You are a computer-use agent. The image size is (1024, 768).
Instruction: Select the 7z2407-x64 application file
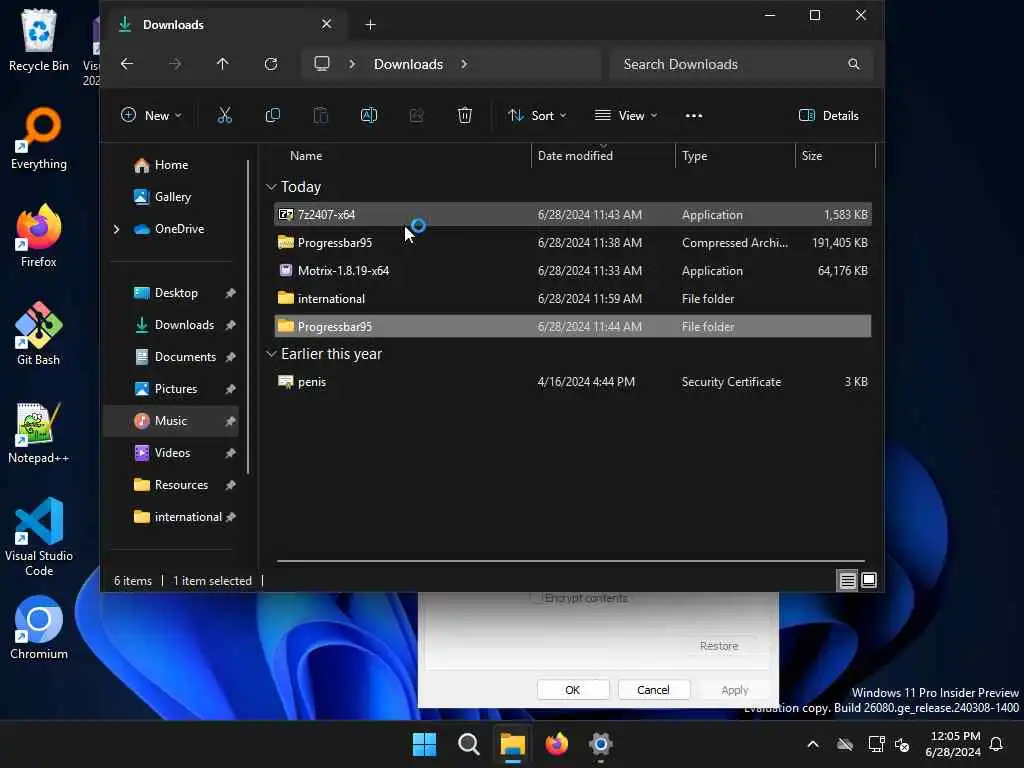tap(573, 215)
